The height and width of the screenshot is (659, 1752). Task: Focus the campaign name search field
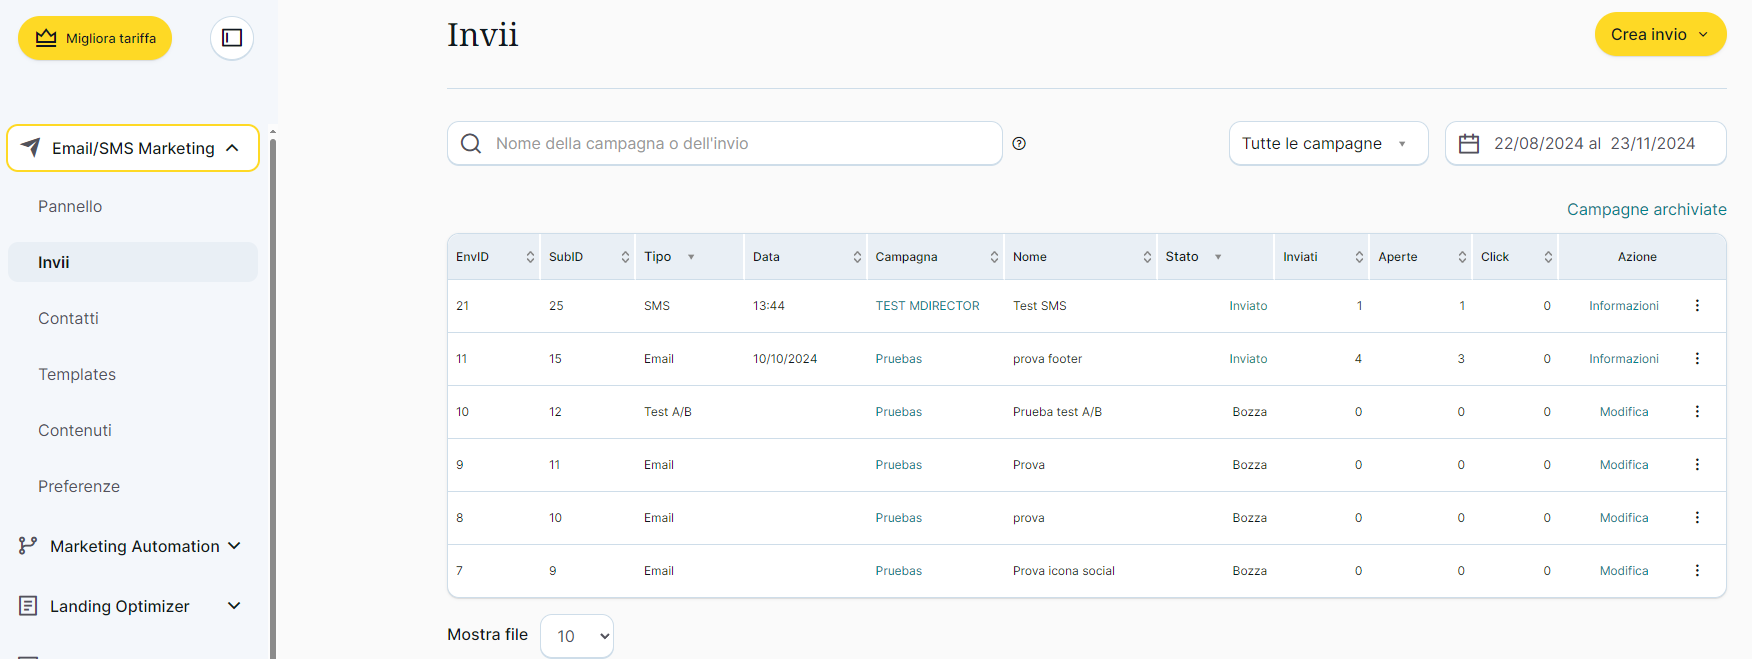(x=740, y=144)
